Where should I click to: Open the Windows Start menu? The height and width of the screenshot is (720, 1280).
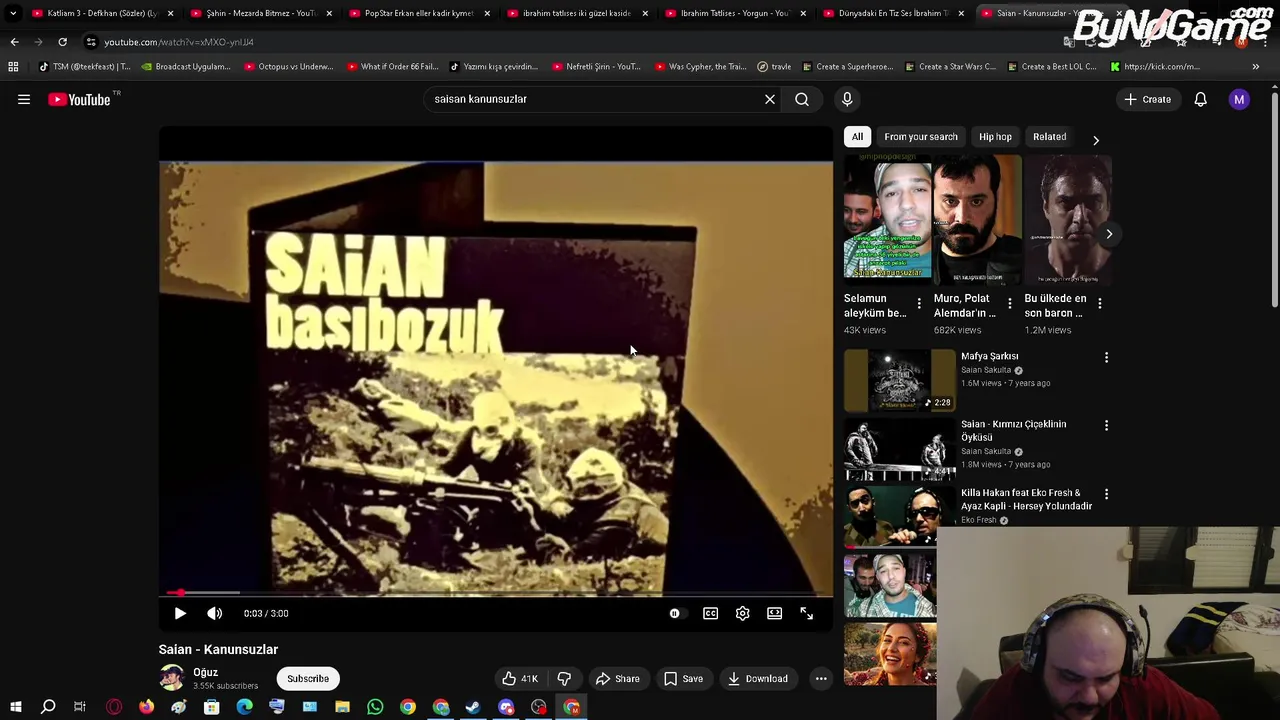[x=15, y=708]
